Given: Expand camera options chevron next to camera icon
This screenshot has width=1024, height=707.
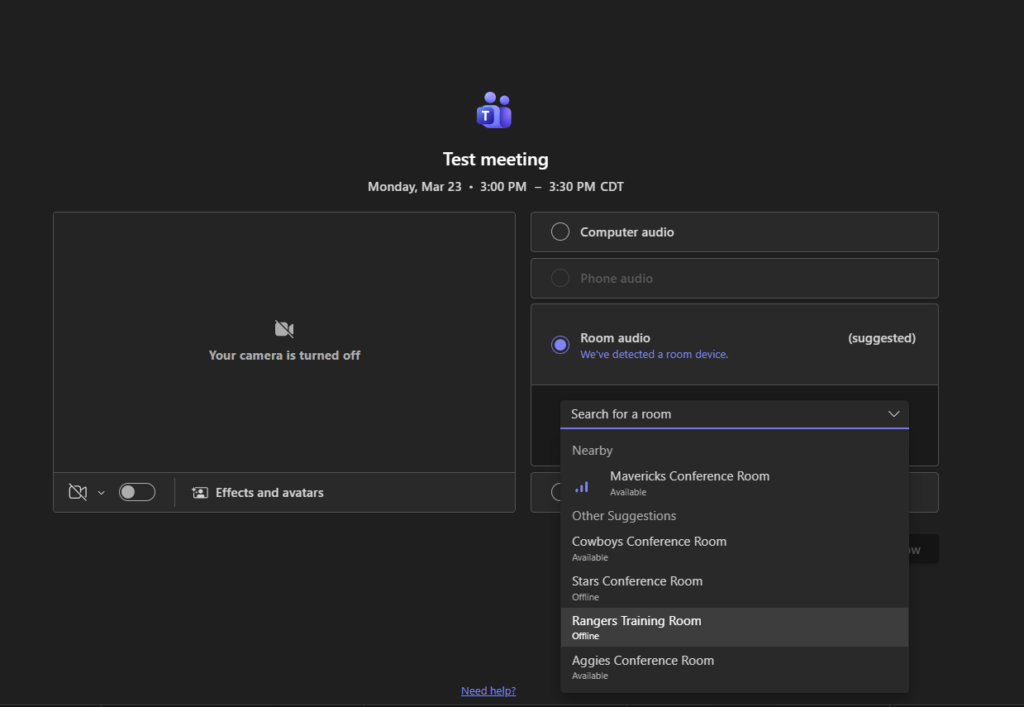Looking at the screenshot, I should [101, 493].
